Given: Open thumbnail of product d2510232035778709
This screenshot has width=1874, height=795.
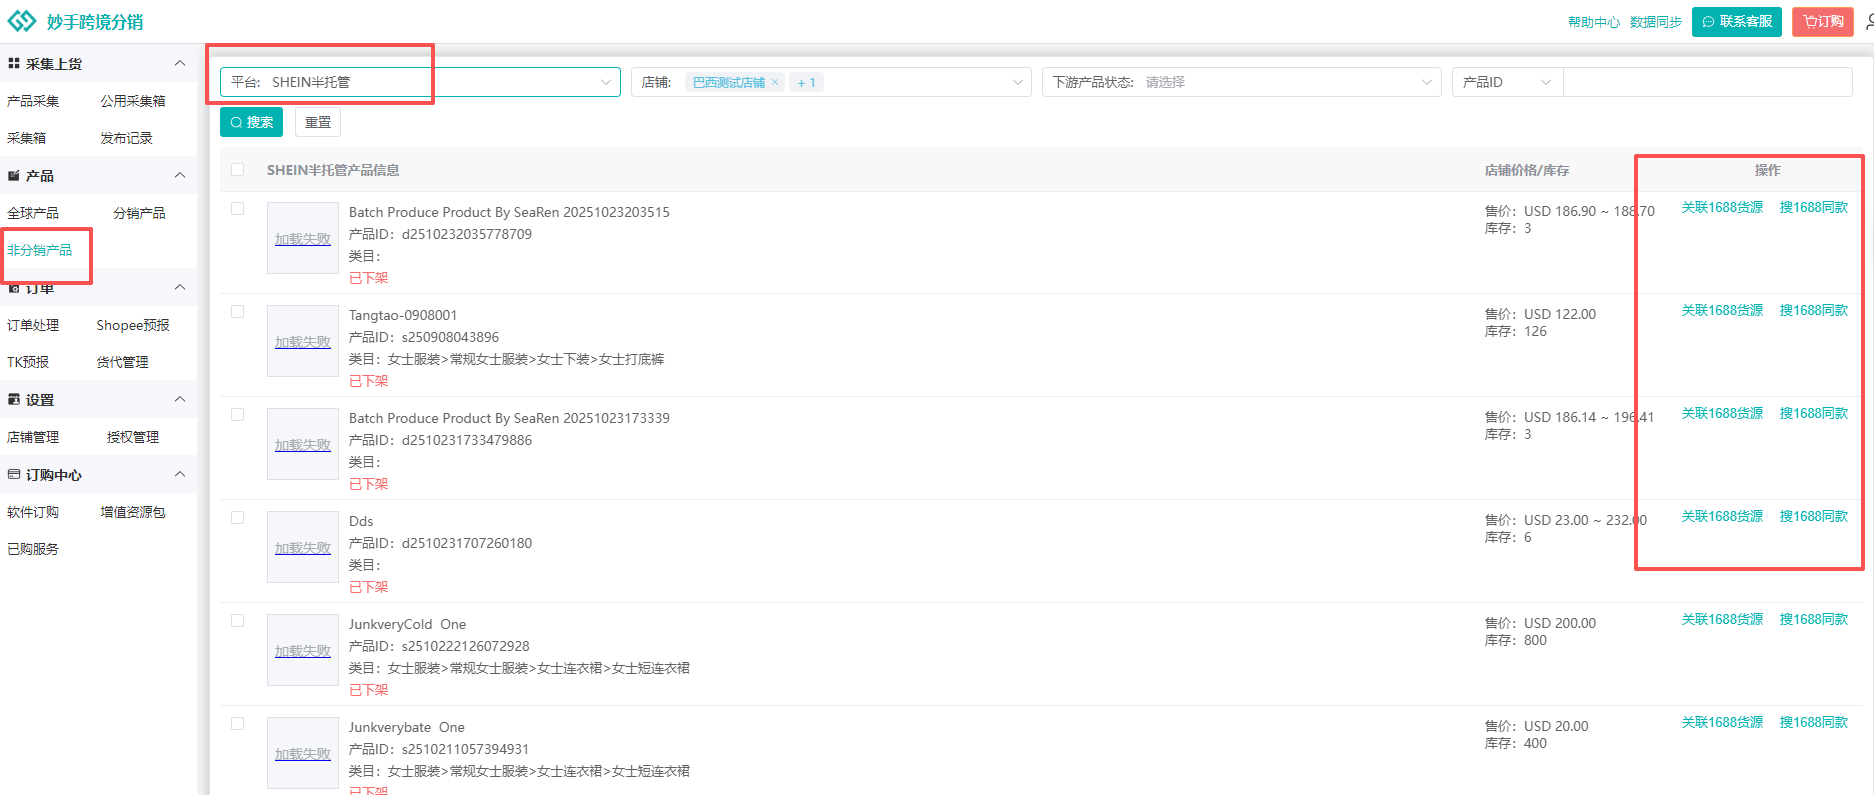Looking at the screenshot, I should pos(303,238).
